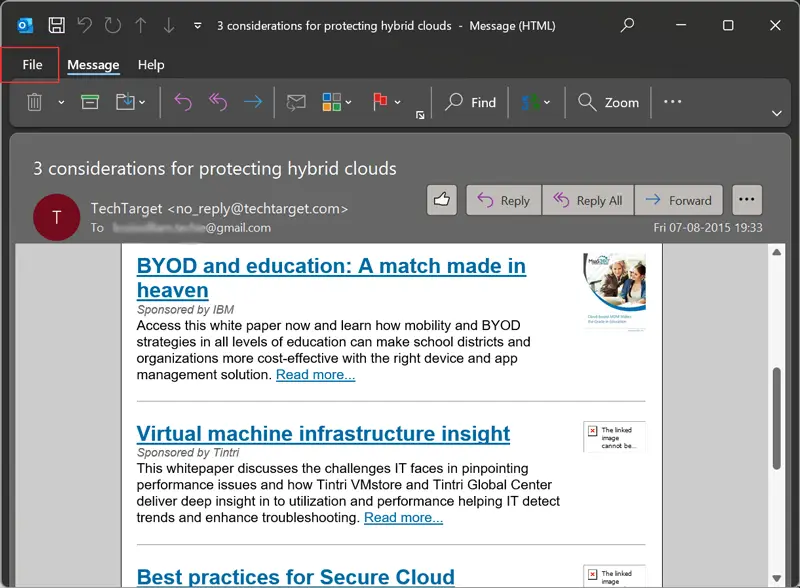This screenshot has height=588, width=800.
Task: Click the Move to folder icon
Action: [x=125, y=102]
